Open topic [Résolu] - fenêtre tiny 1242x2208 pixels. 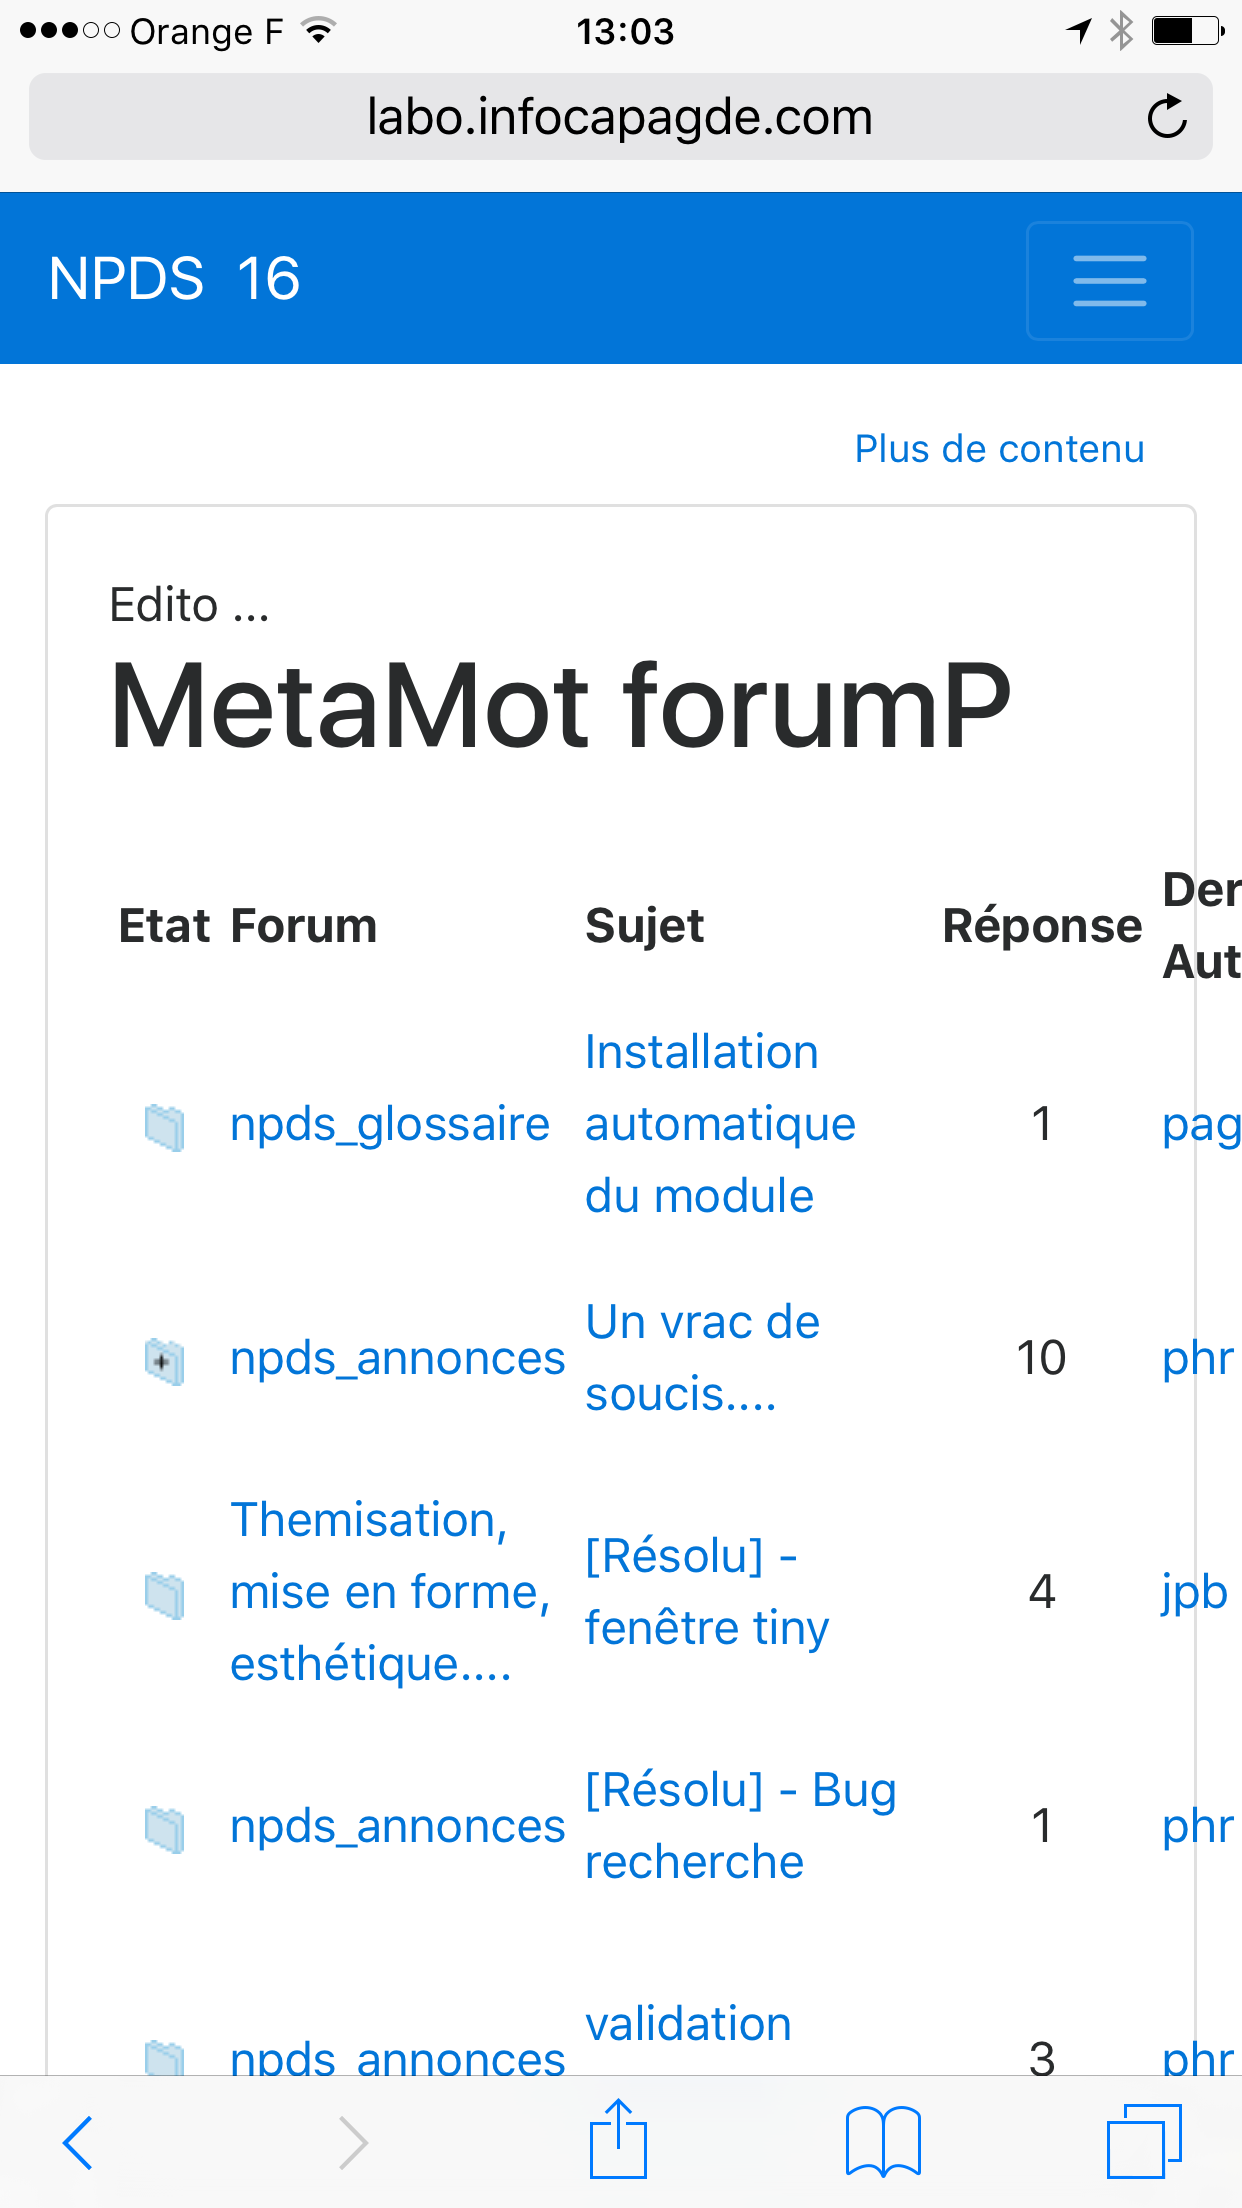pos(707,1592)
